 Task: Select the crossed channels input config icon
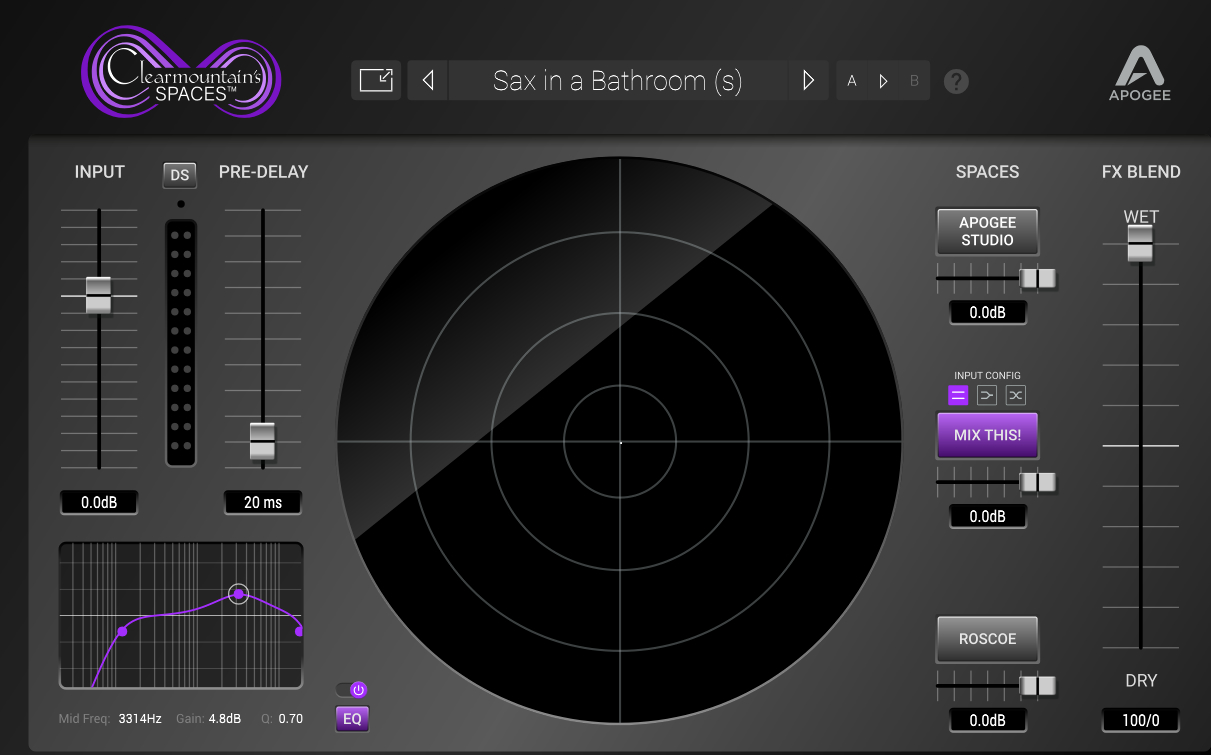tap(1016, 395)
